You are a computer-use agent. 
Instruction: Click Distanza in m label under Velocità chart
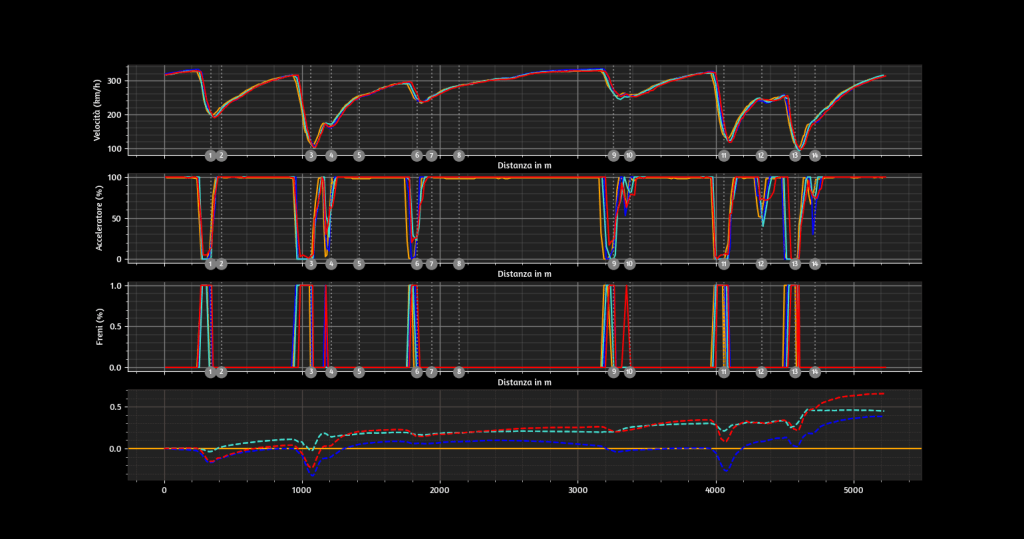(524, 163)
